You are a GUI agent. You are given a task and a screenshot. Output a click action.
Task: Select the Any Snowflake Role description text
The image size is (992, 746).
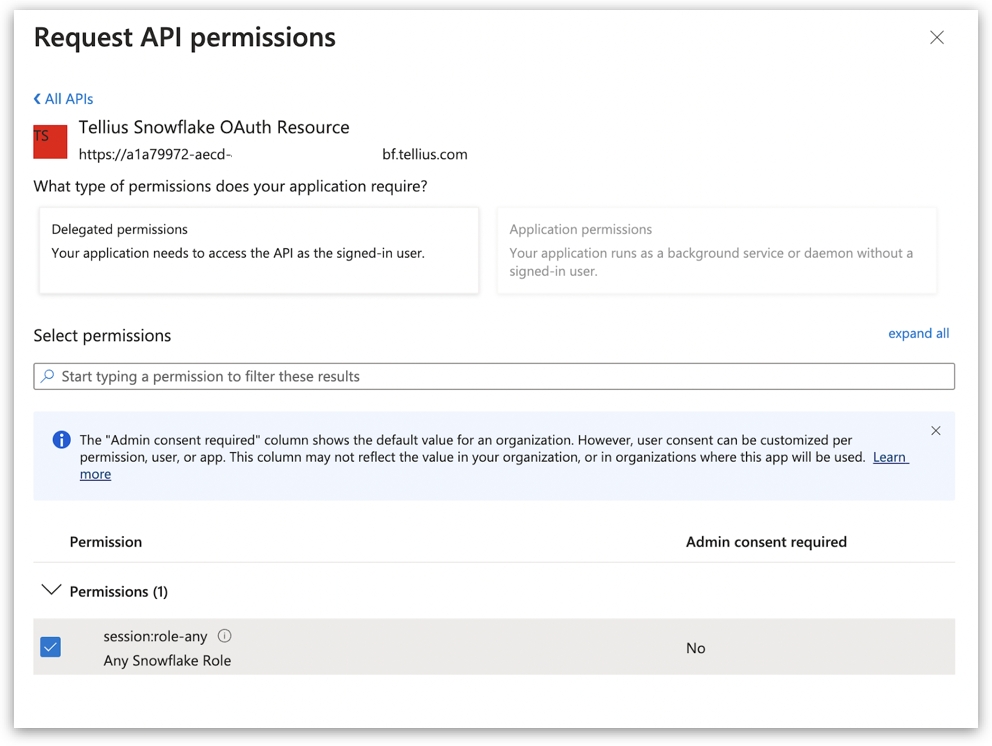point(167,661)
